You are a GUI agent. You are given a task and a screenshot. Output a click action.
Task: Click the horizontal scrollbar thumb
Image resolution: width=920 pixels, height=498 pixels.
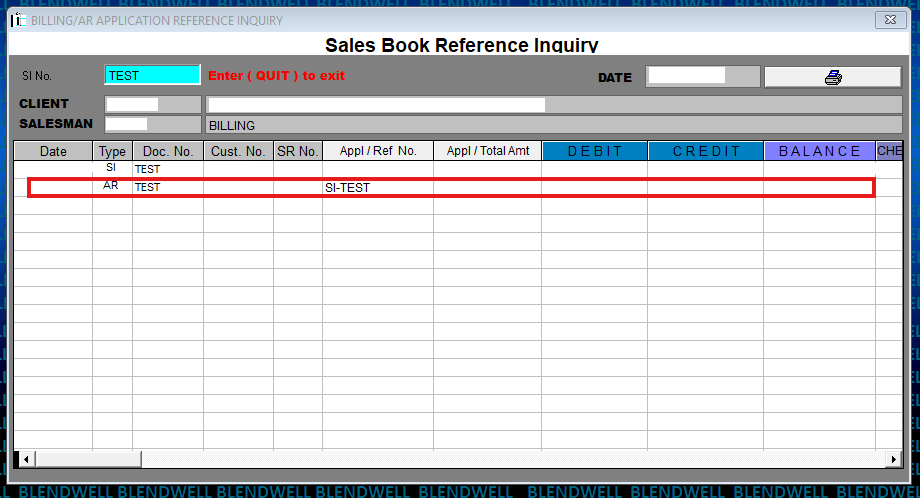click(x=88, y=459)
